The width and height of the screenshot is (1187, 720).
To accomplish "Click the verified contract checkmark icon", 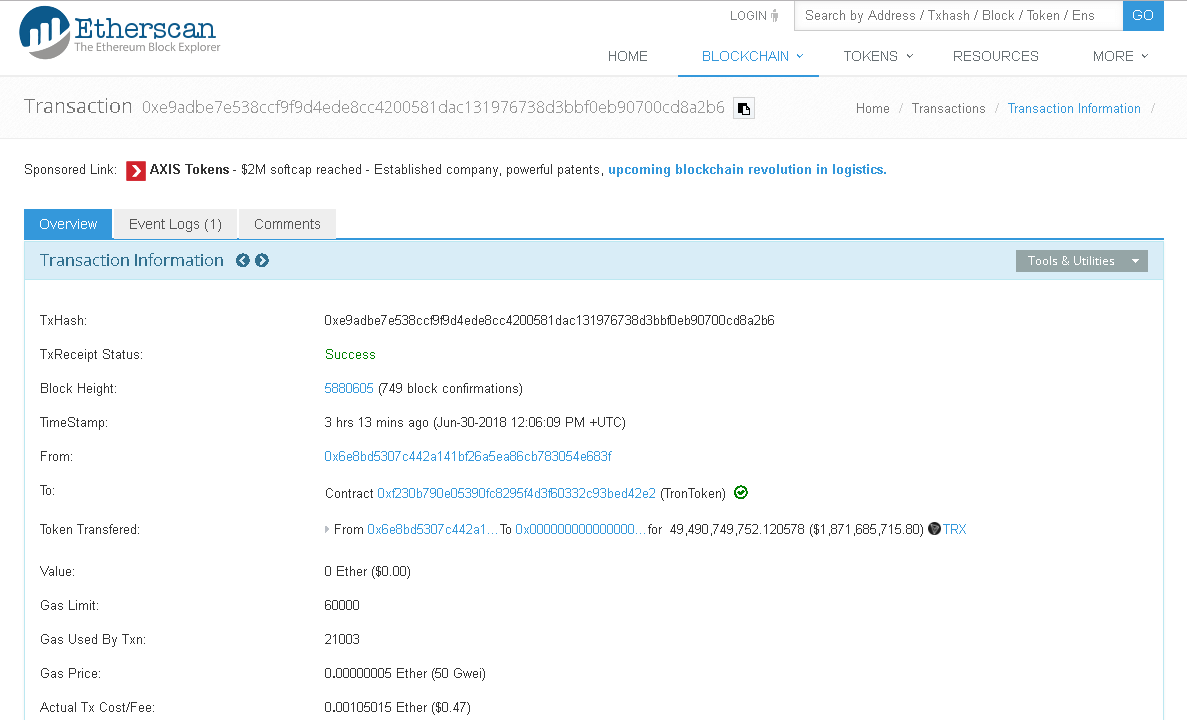I will tap(740, 492).
